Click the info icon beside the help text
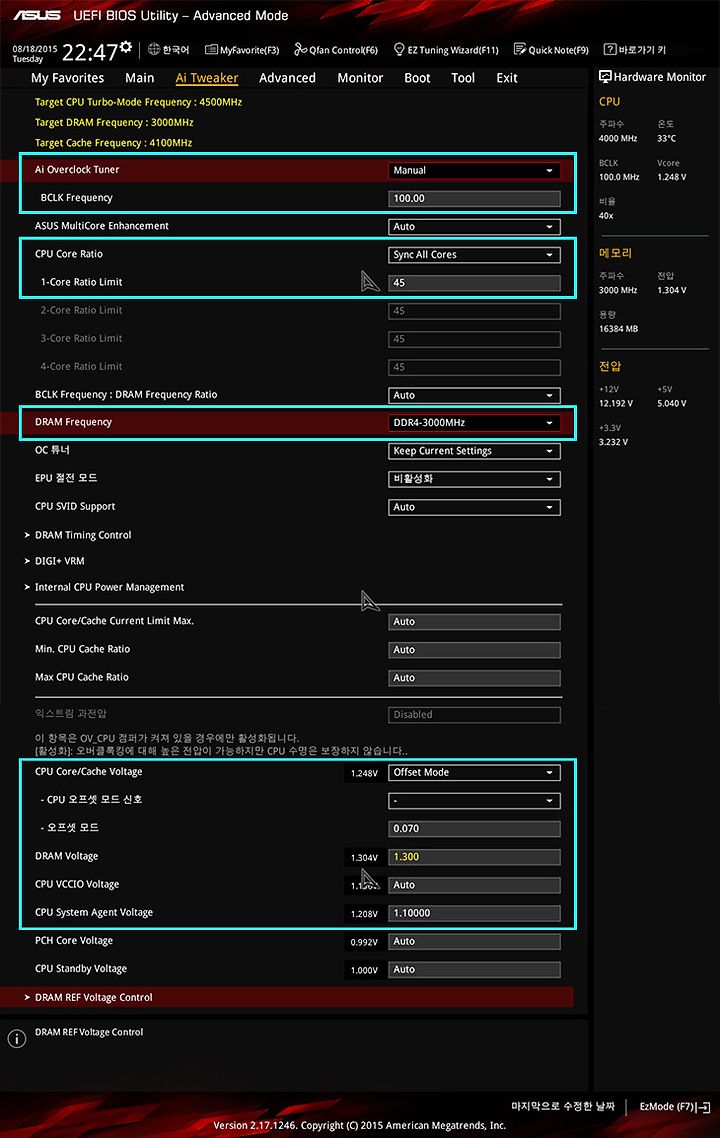Image resolution: width=720 pixels, height=1138 pixels. pyautogui.click(x=17, y=1039)
